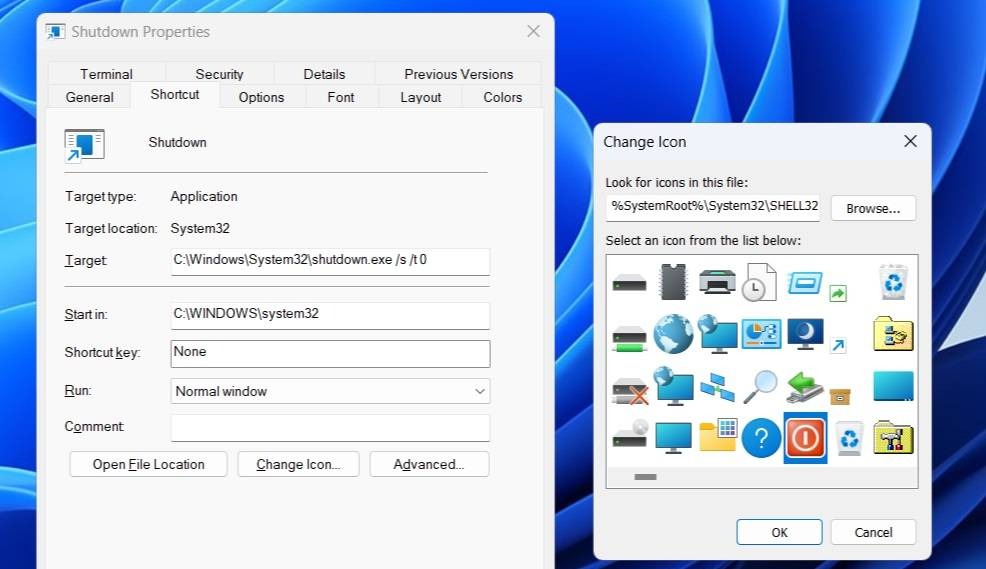Select the drive with red X icon

click(x=630, y=390)
